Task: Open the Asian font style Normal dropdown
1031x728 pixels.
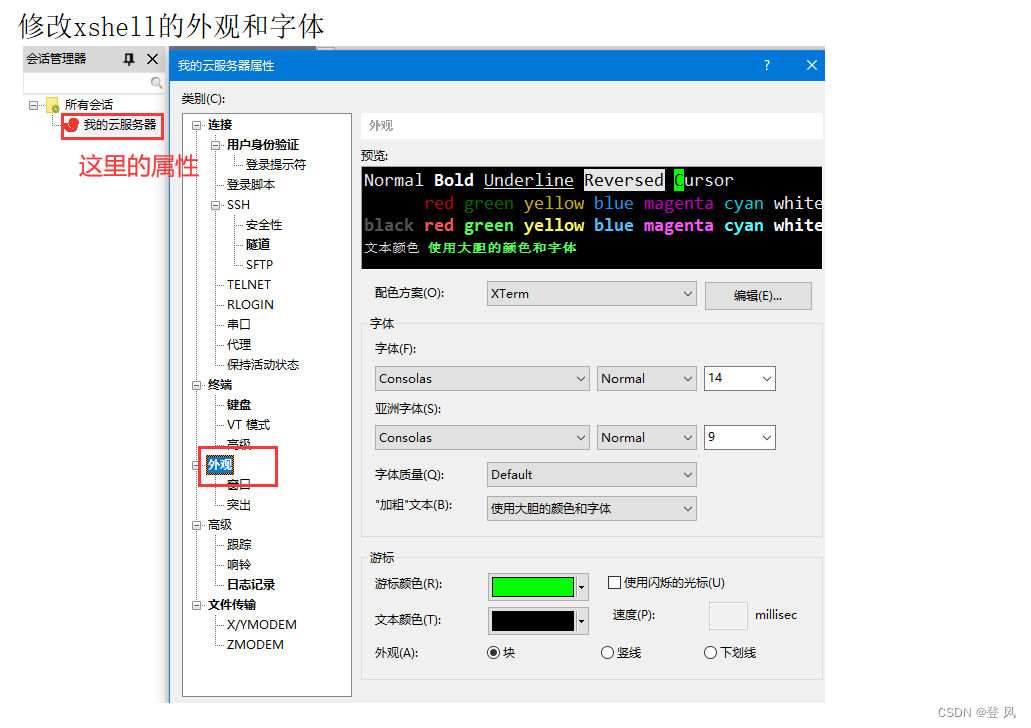Action: 646,438
